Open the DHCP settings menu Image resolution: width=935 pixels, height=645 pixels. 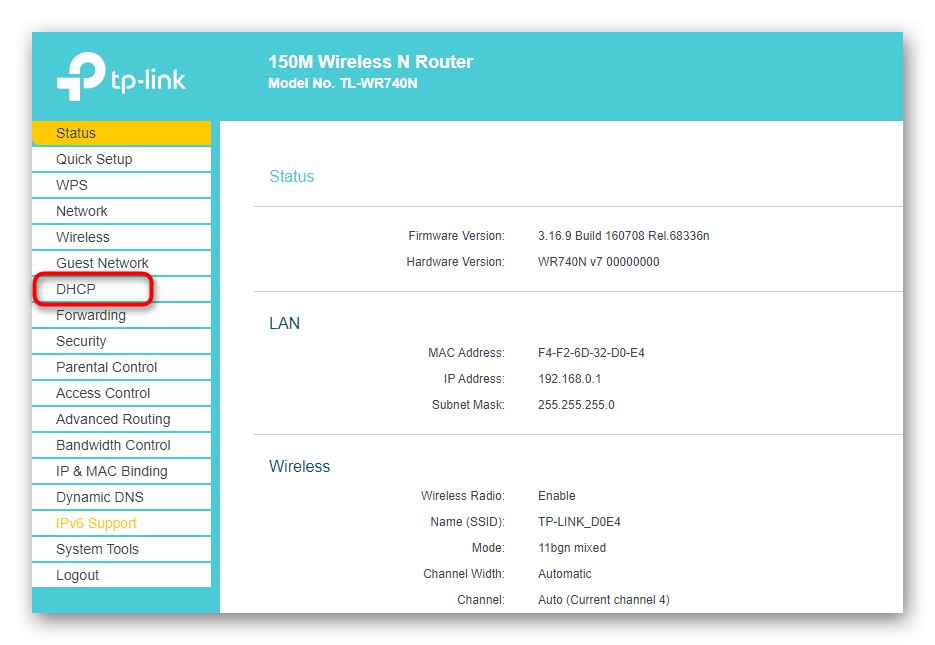pyautogui.click(x=75, y=289)
